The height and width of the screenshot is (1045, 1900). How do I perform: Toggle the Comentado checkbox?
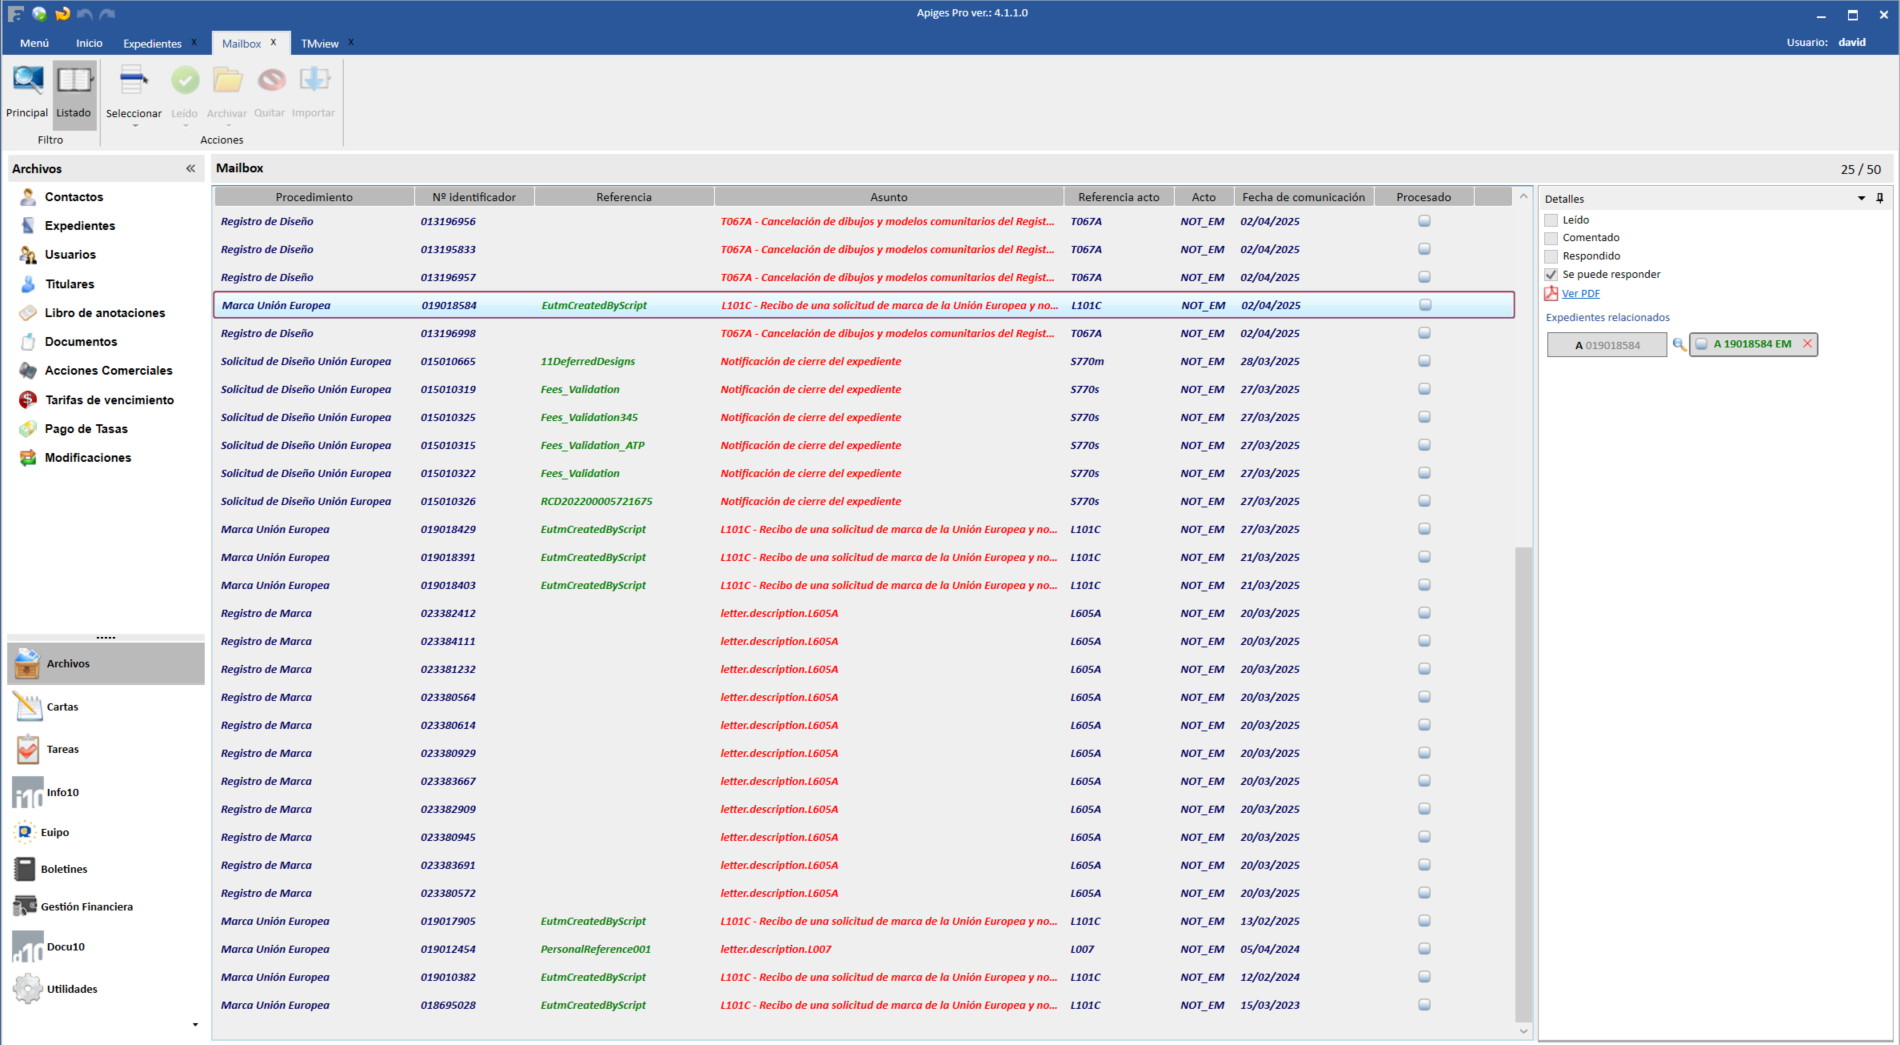[x=1551, y=238]
